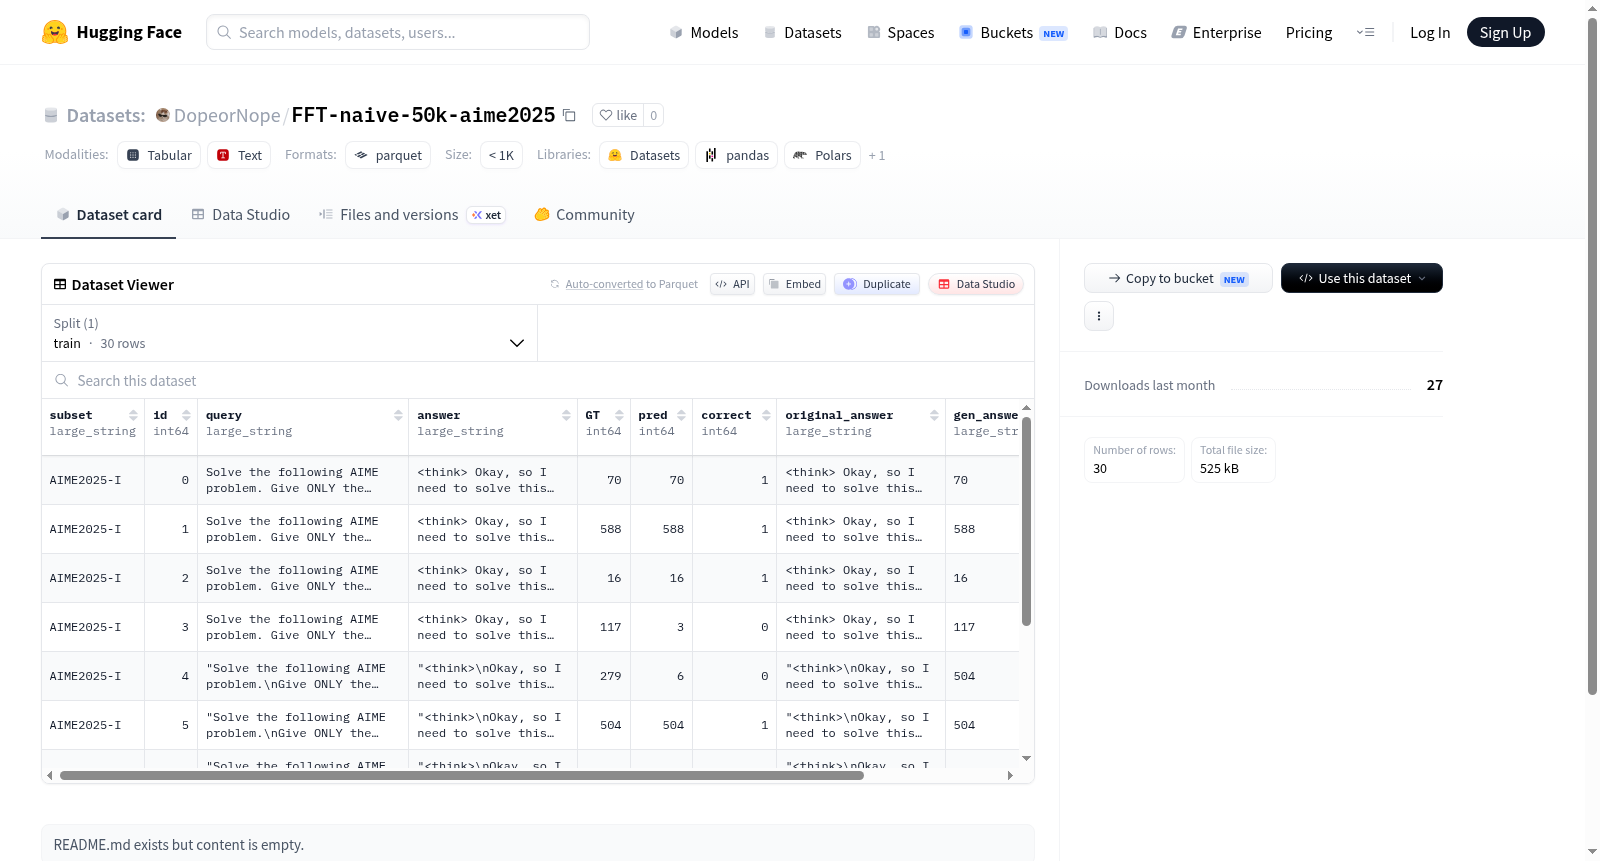The image size is (1600, 861).
Task: Open the Enterprise page
Action: tap(1216, 32)
